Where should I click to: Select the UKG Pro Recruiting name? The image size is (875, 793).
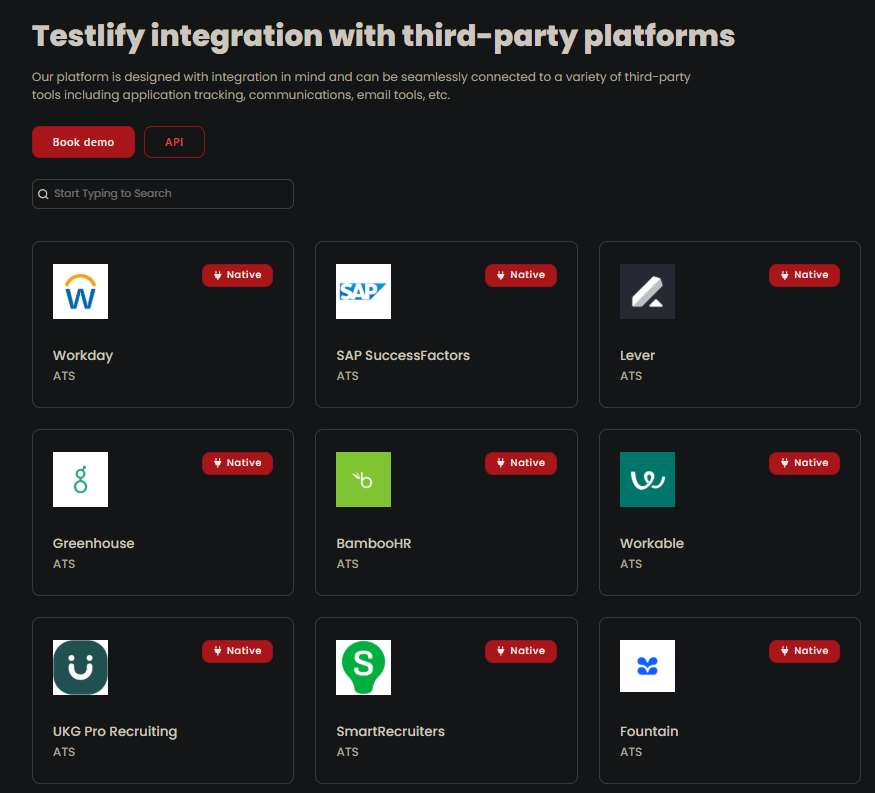point(115,732)
